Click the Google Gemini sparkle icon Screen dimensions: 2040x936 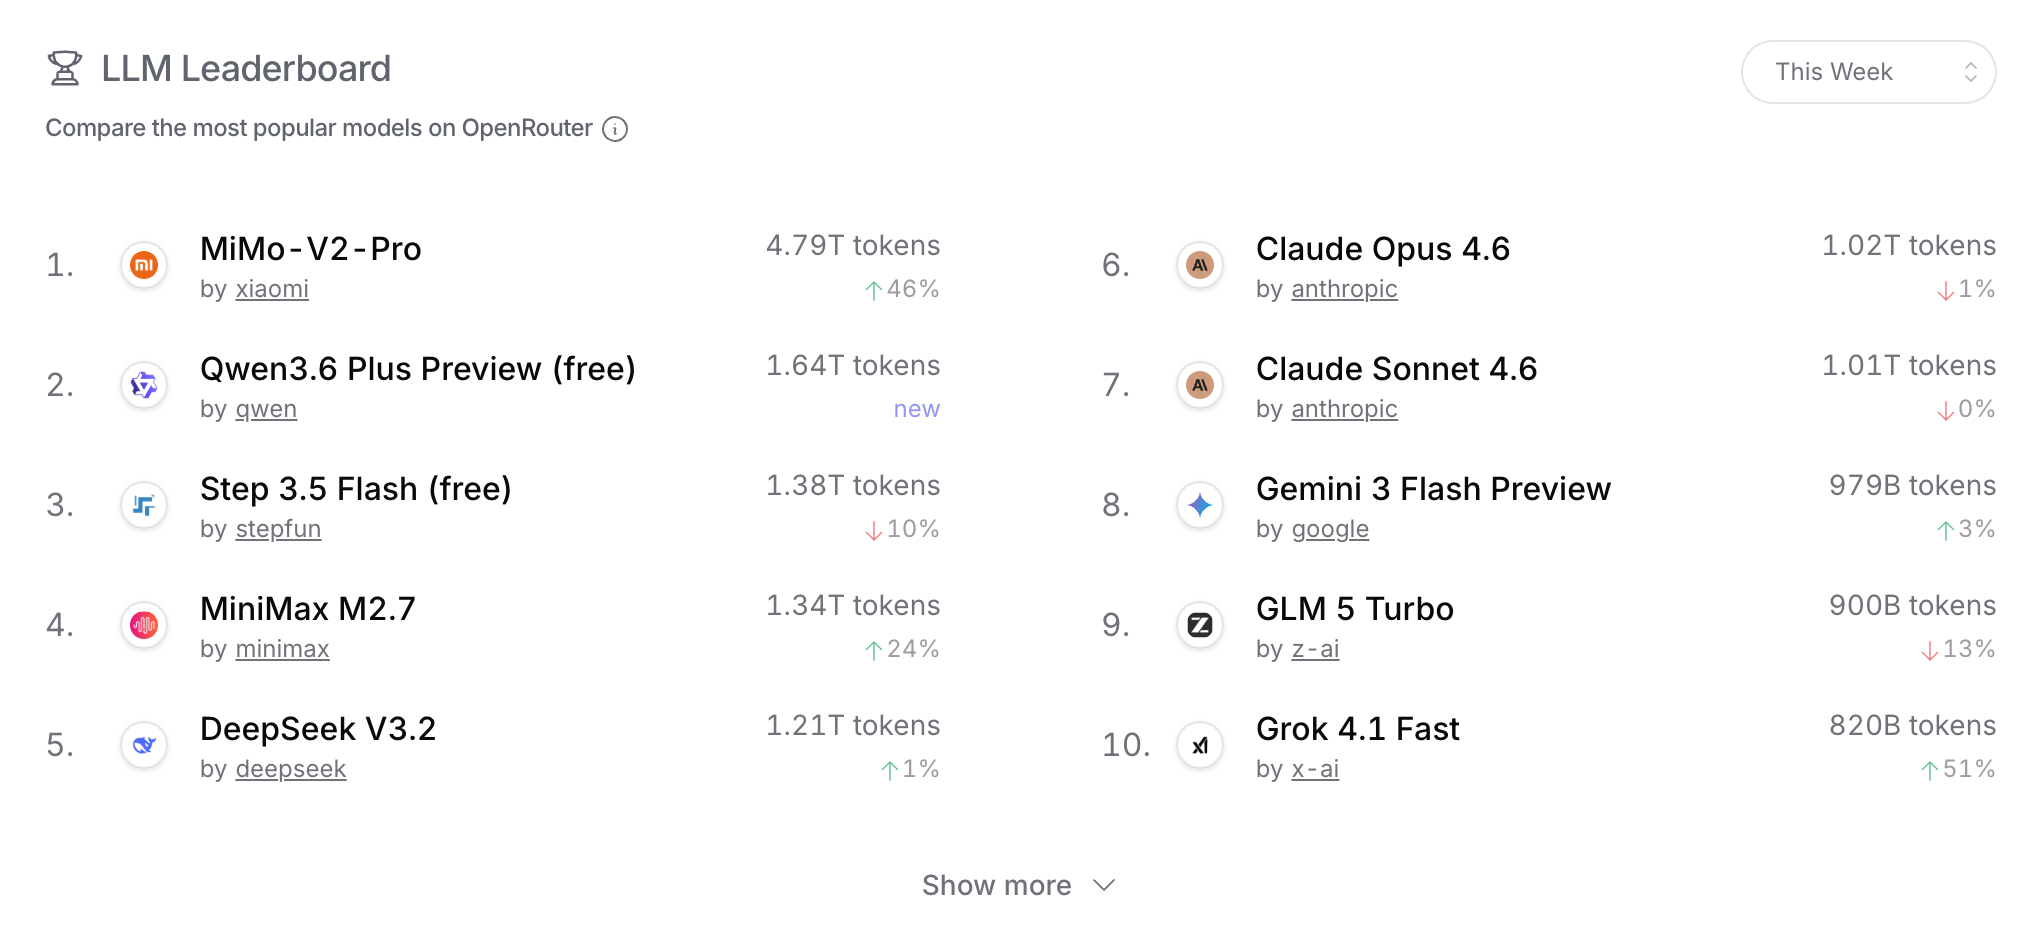point(1200,505)
